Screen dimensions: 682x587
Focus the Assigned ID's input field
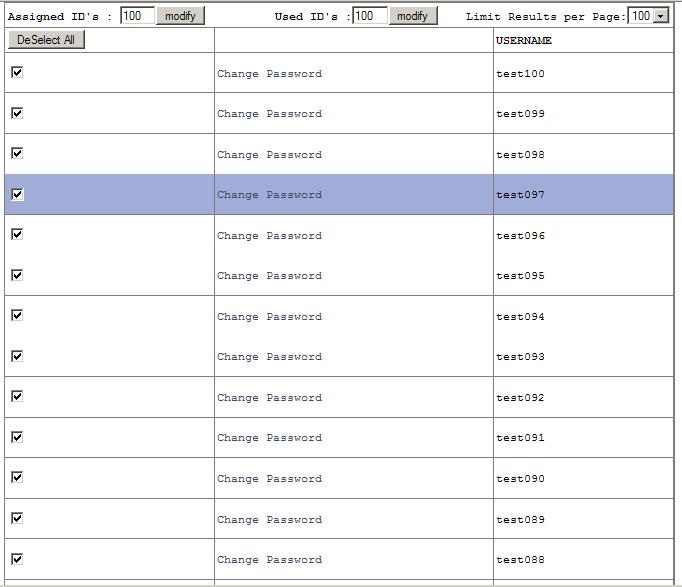[137, 16]
